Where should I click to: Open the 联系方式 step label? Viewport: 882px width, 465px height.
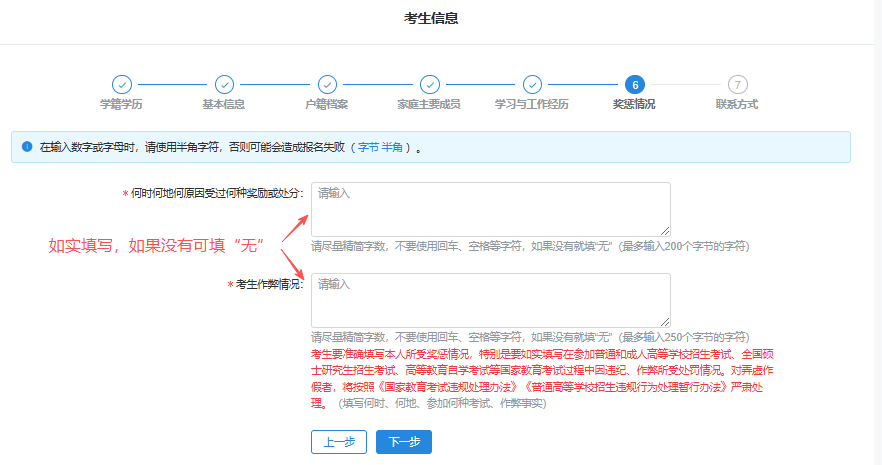pyautogui.click(x=737, y=104)
